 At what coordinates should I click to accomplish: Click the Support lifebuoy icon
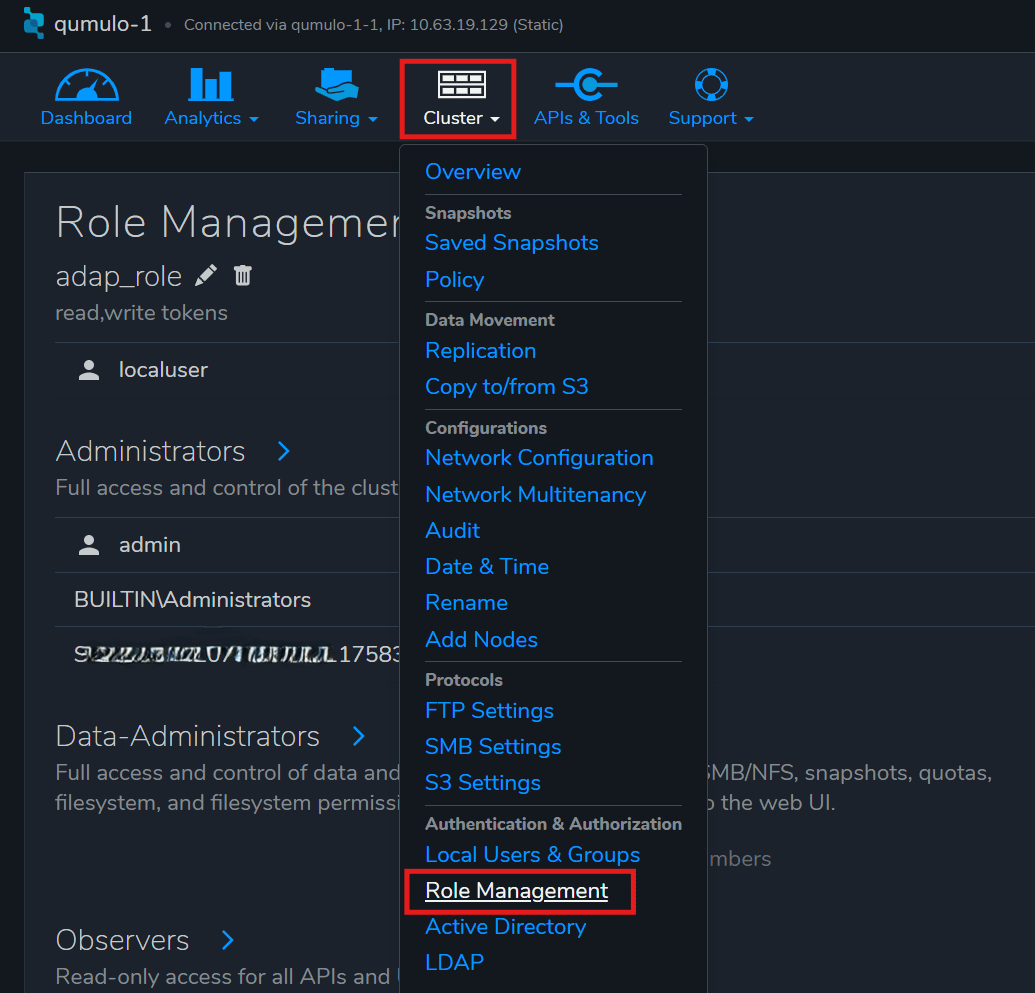coord(711,85)
